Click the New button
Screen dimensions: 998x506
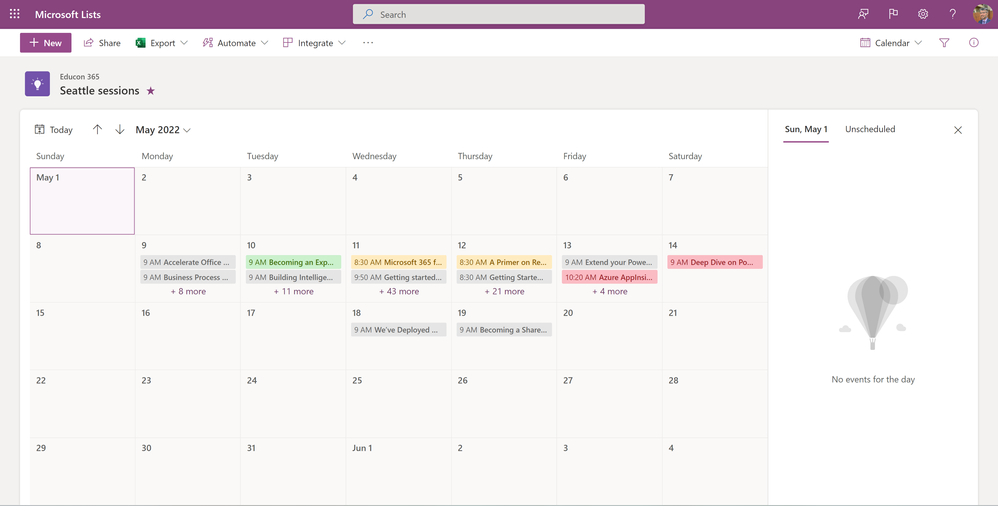[46, 43]
